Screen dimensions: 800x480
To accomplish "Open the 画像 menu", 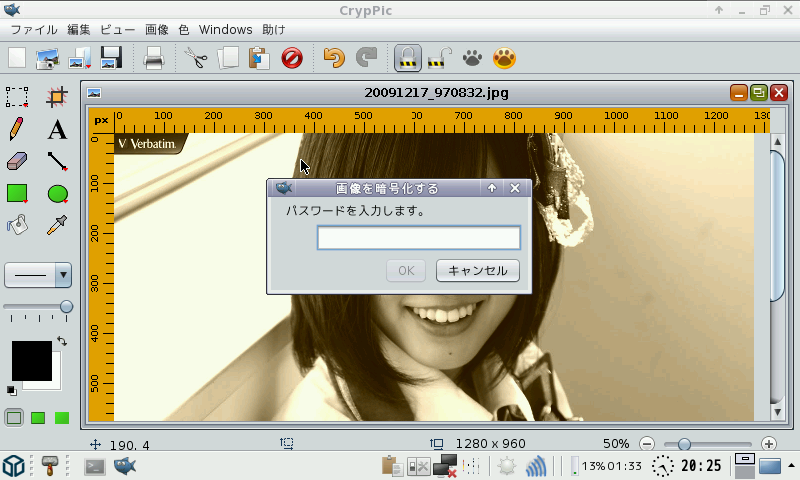I will [x=157, y=30].
